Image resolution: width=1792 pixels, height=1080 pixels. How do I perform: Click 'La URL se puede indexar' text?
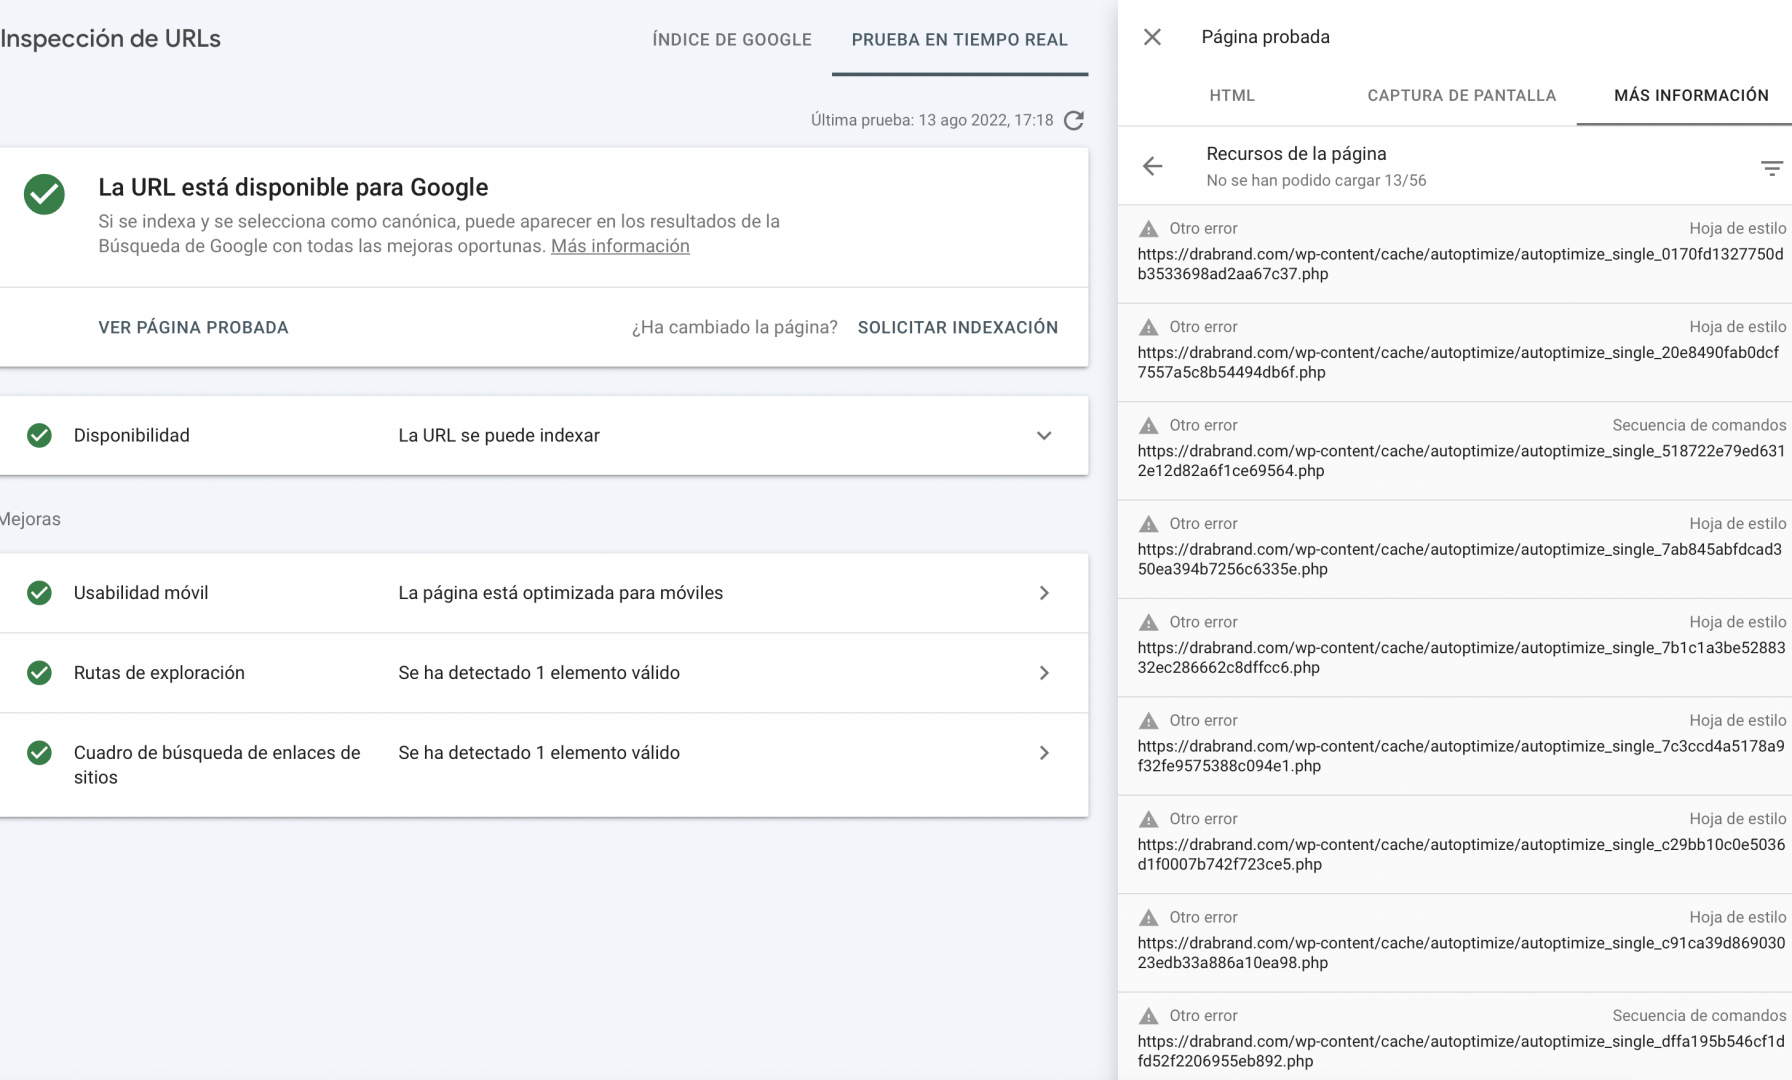499,435
